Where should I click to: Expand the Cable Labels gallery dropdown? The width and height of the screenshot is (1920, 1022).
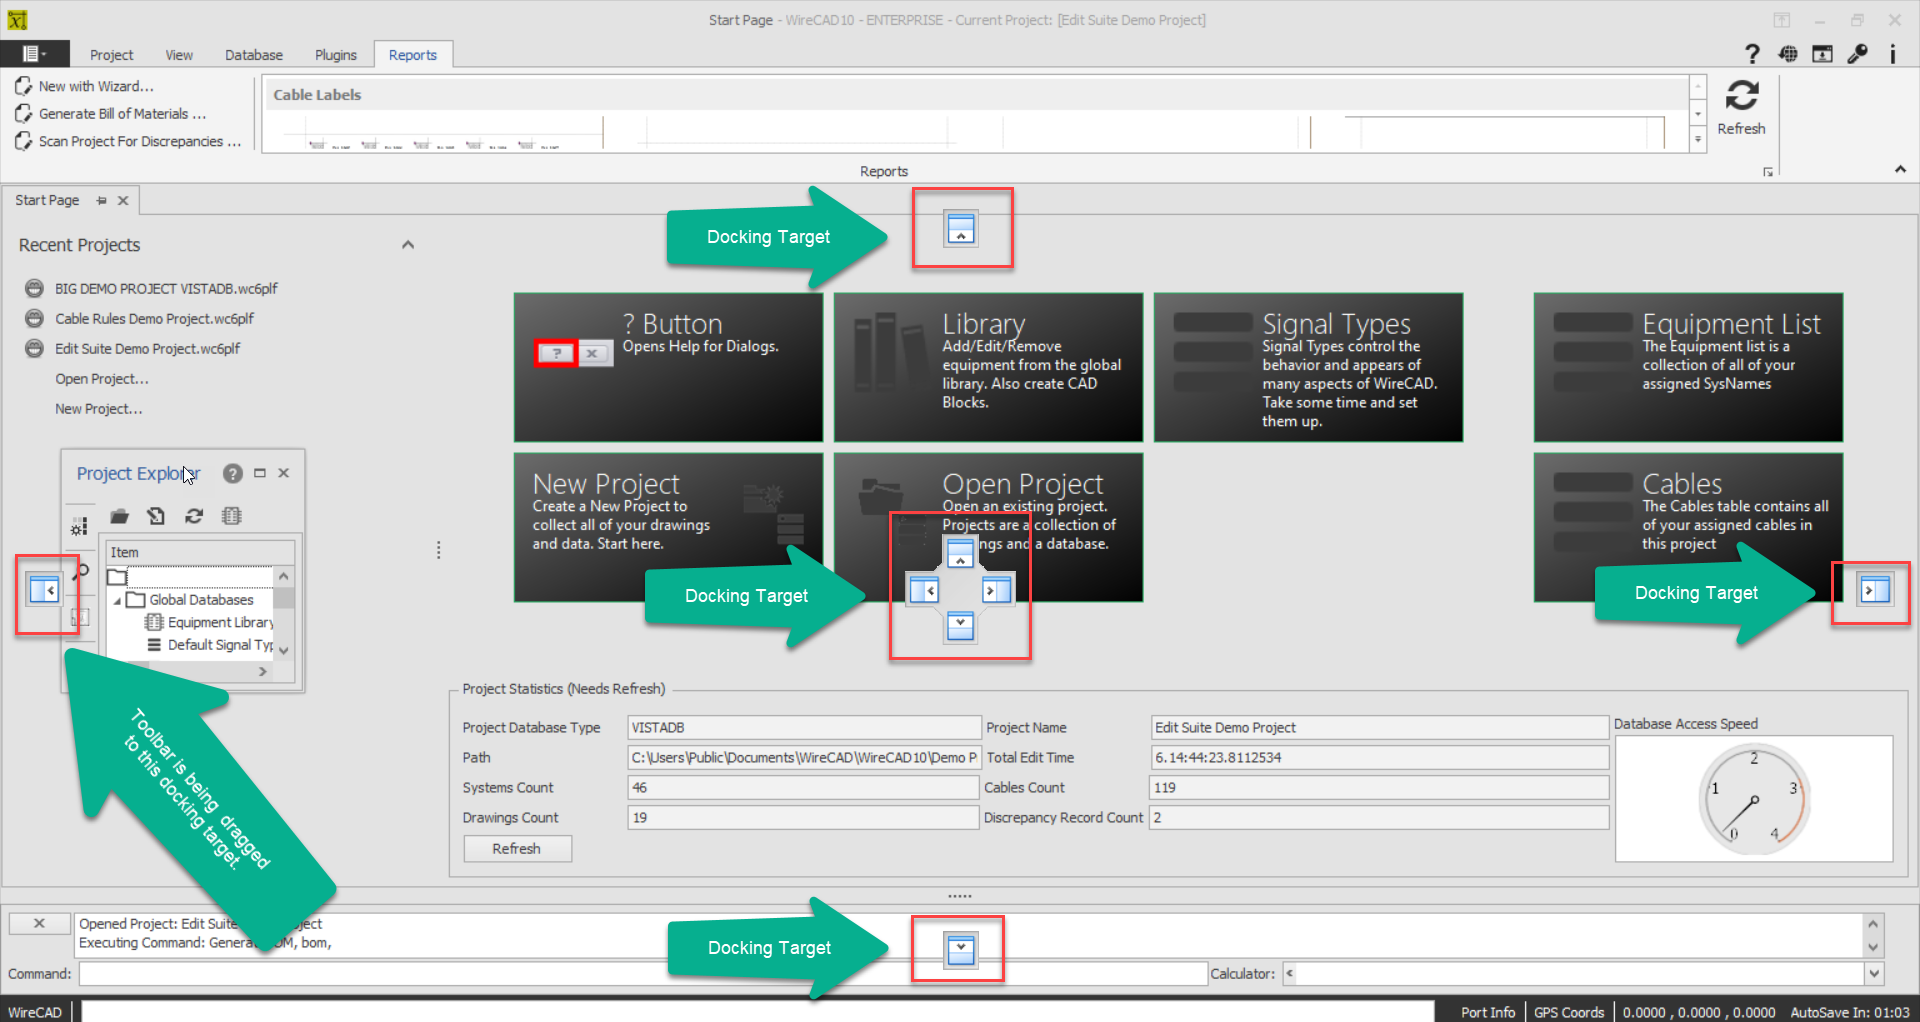pyautogui.click(x=1697, y=140)
